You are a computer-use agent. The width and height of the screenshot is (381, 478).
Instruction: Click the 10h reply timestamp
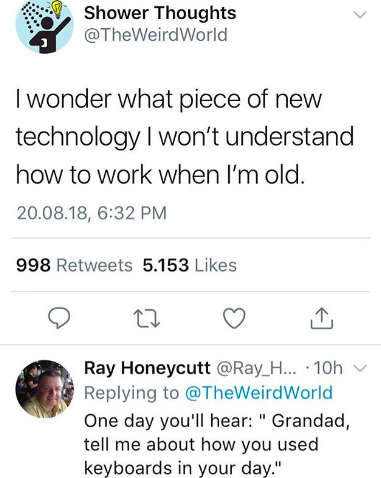click(328, 368)
